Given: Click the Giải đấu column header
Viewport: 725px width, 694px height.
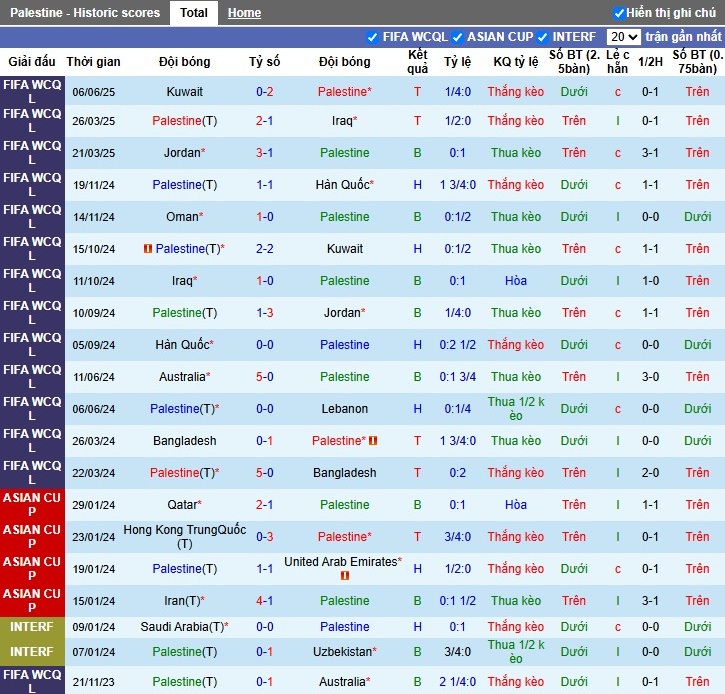Looking at the screenshot, I should (x=32, y=61).
